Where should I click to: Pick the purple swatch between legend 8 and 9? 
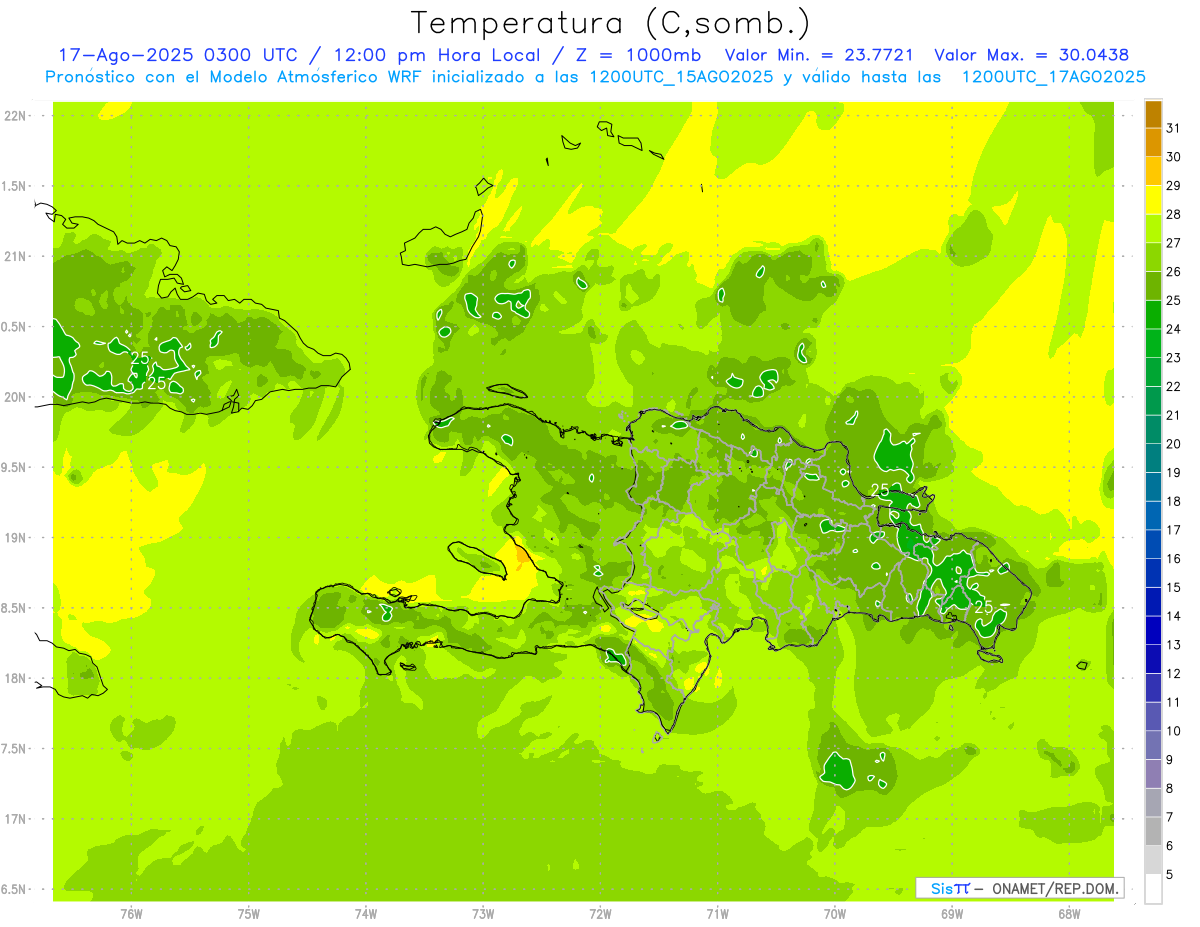1153,775
